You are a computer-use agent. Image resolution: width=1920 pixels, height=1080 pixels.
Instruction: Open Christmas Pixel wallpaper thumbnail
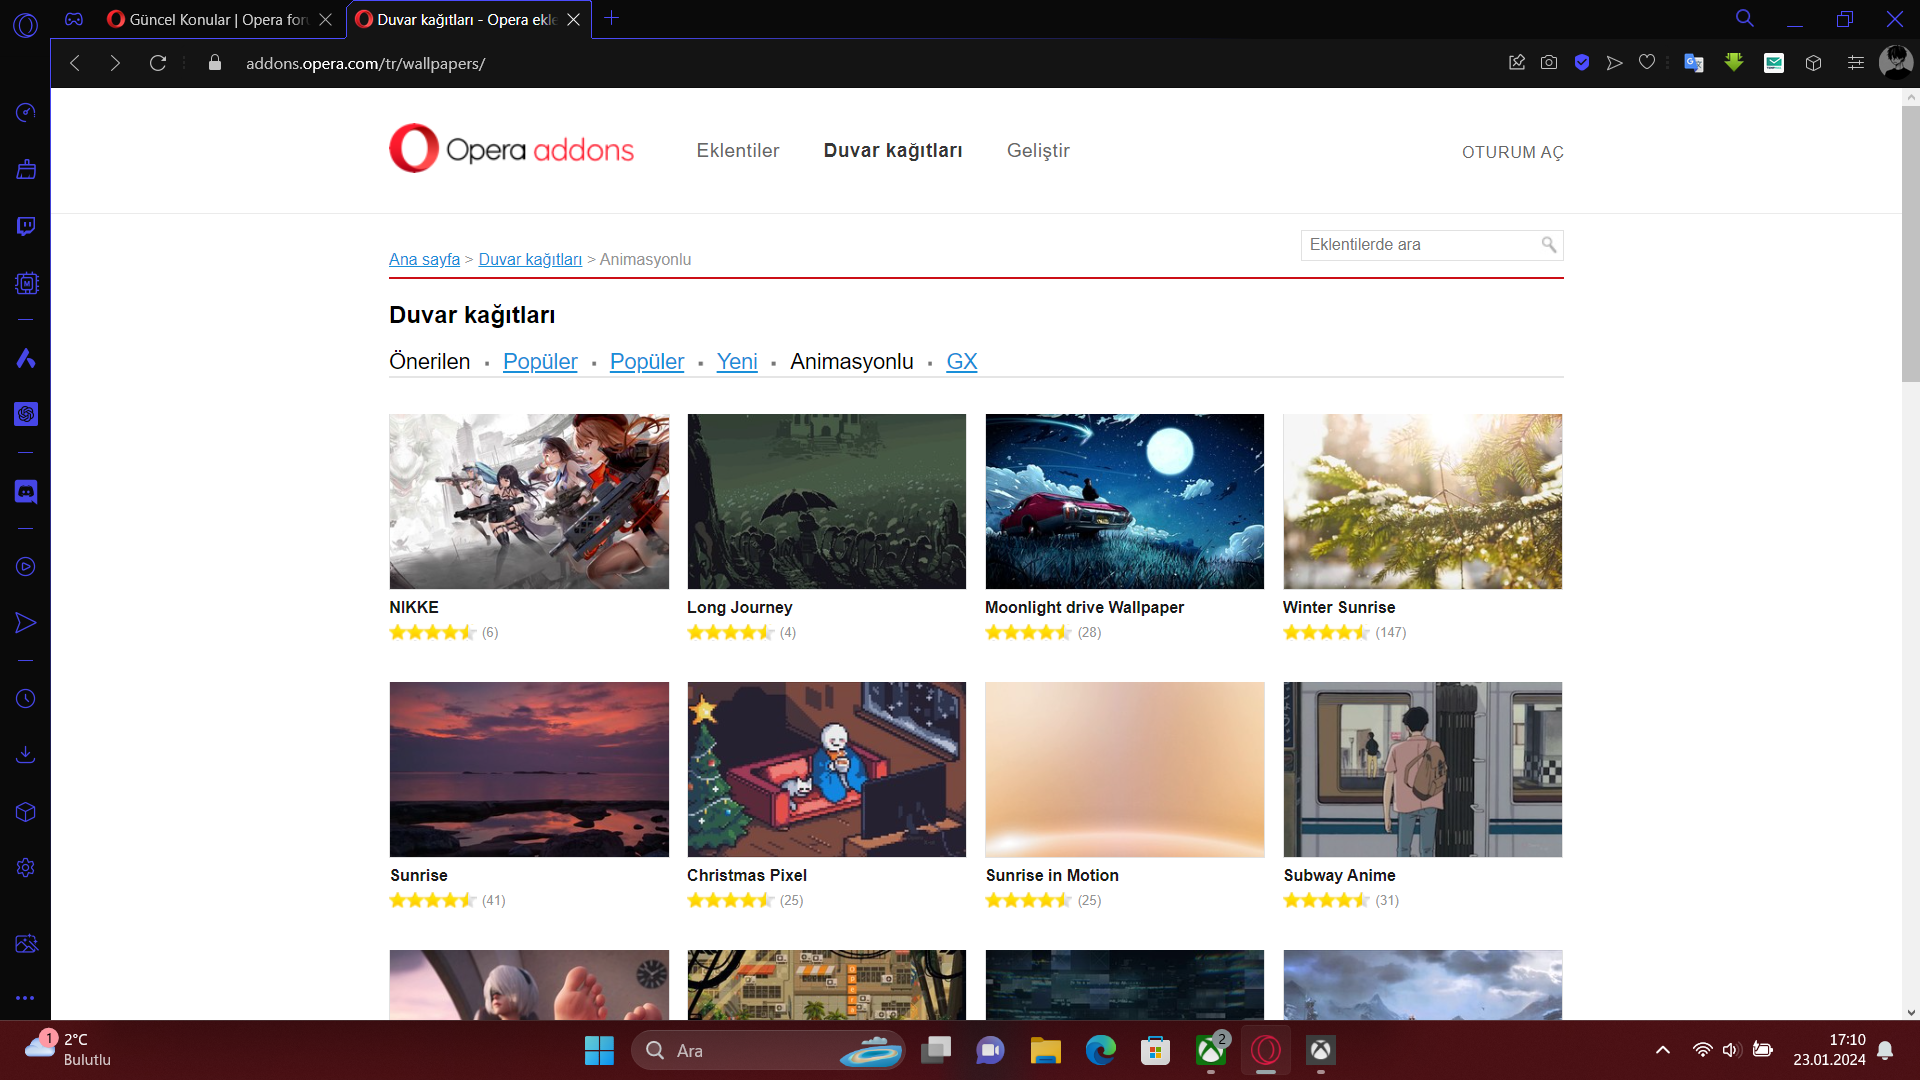pyautogui.click(x=827, y=770)
